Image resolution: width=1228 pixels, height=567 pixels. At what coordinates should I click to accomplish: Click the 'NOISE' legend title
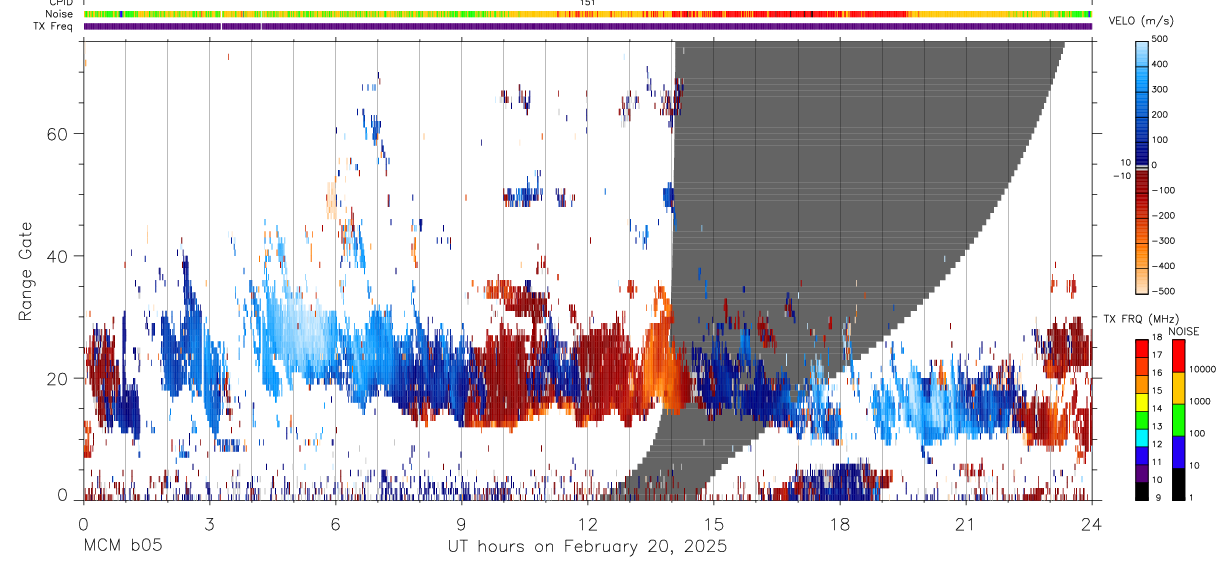tap(1184, 331)
